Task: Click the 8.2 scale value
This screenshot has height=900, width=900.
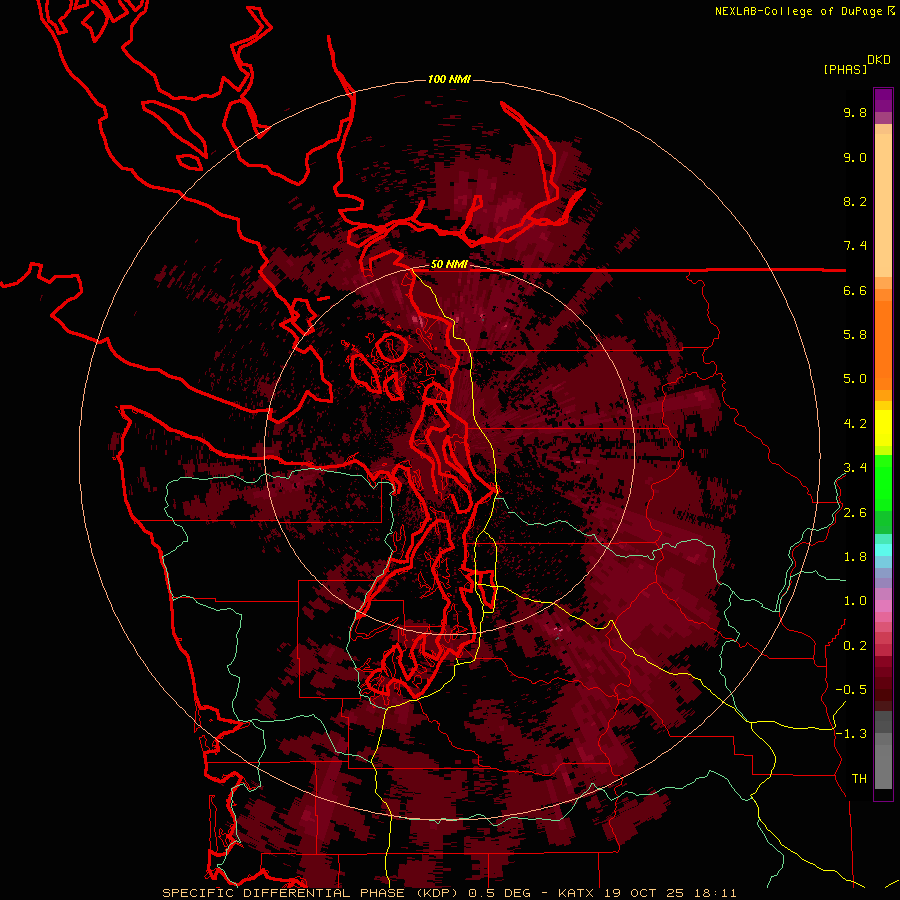Action: pos(855,202)
